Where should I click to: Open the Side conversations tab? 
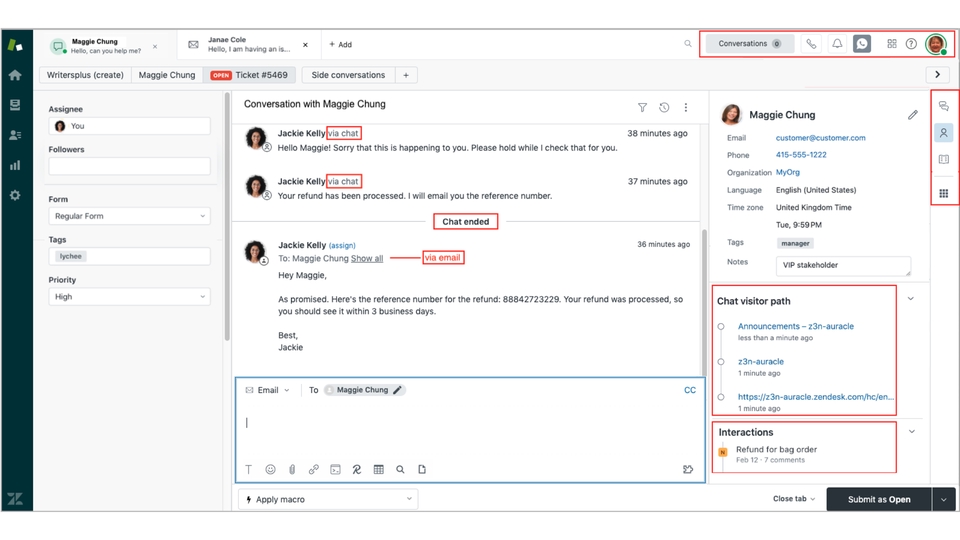pyautogui.click(x=348, y=75)
